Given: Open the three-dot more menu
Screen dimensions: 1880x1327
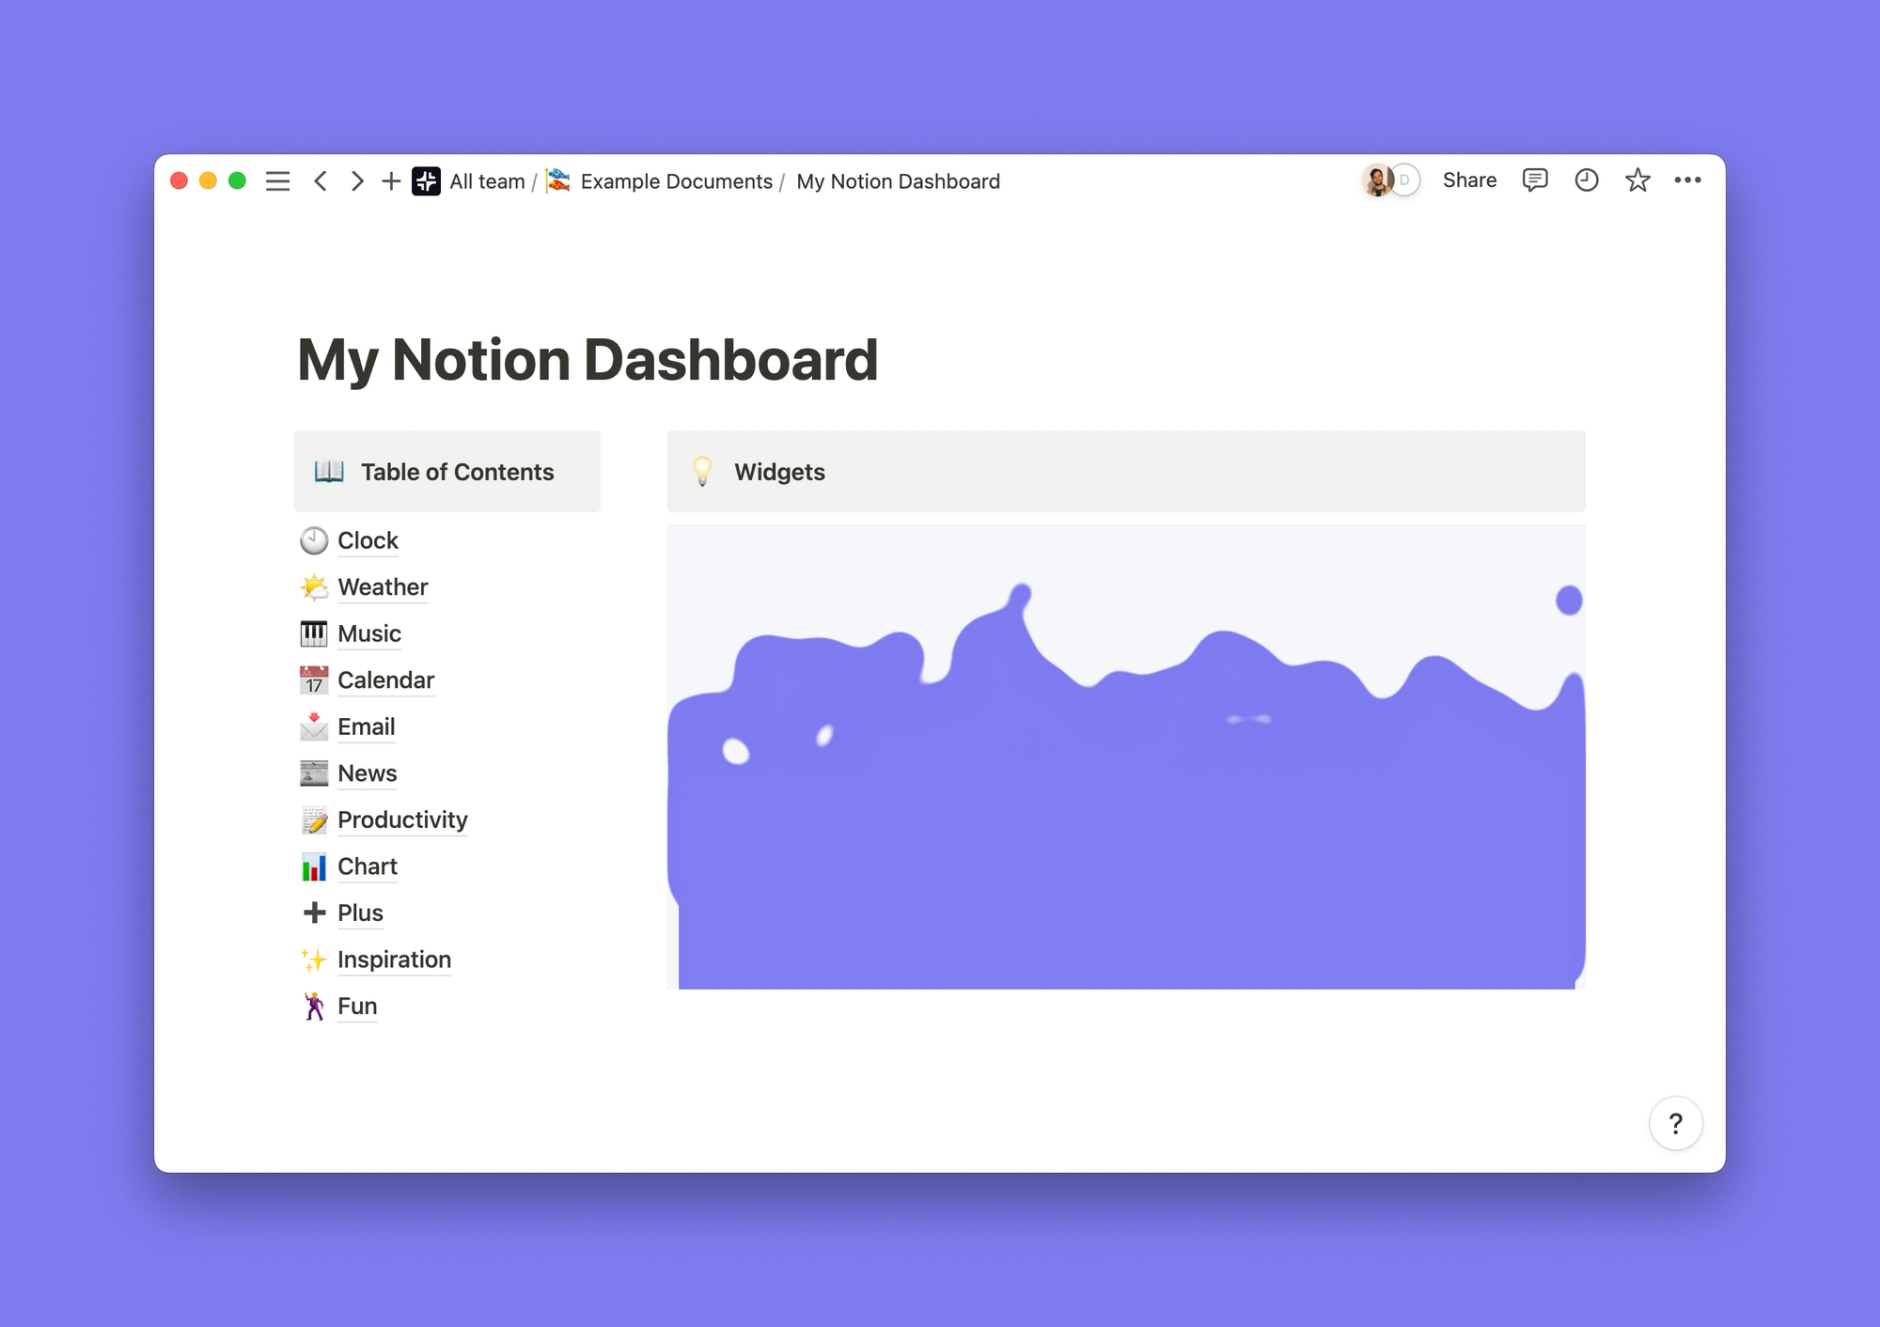Looking at the screenshot, I should [1688, 180].
